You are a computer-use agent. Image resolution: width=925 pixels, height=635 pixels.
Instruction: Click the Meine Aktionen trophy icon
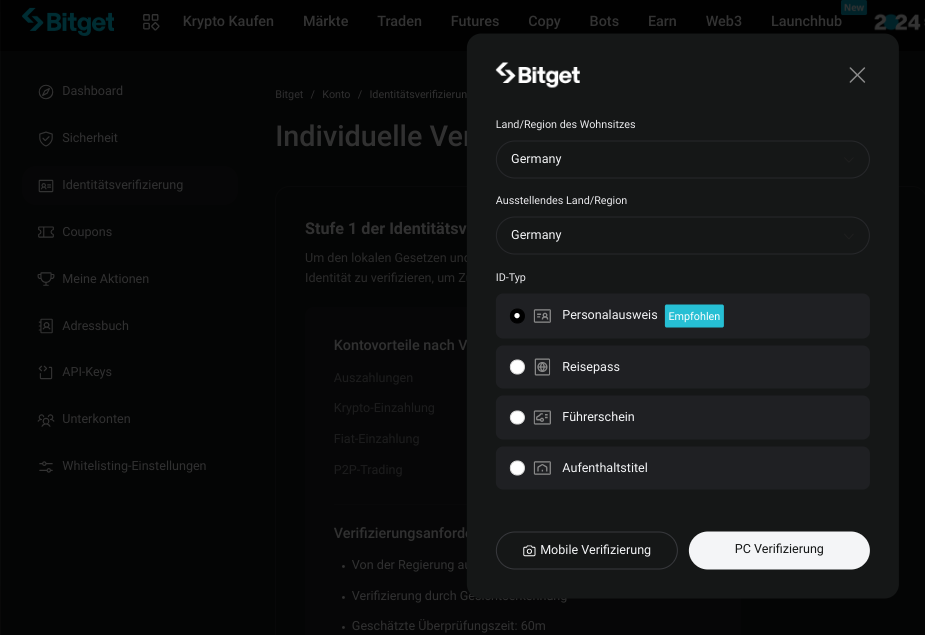pyautogui.click(x=45, y=279)
